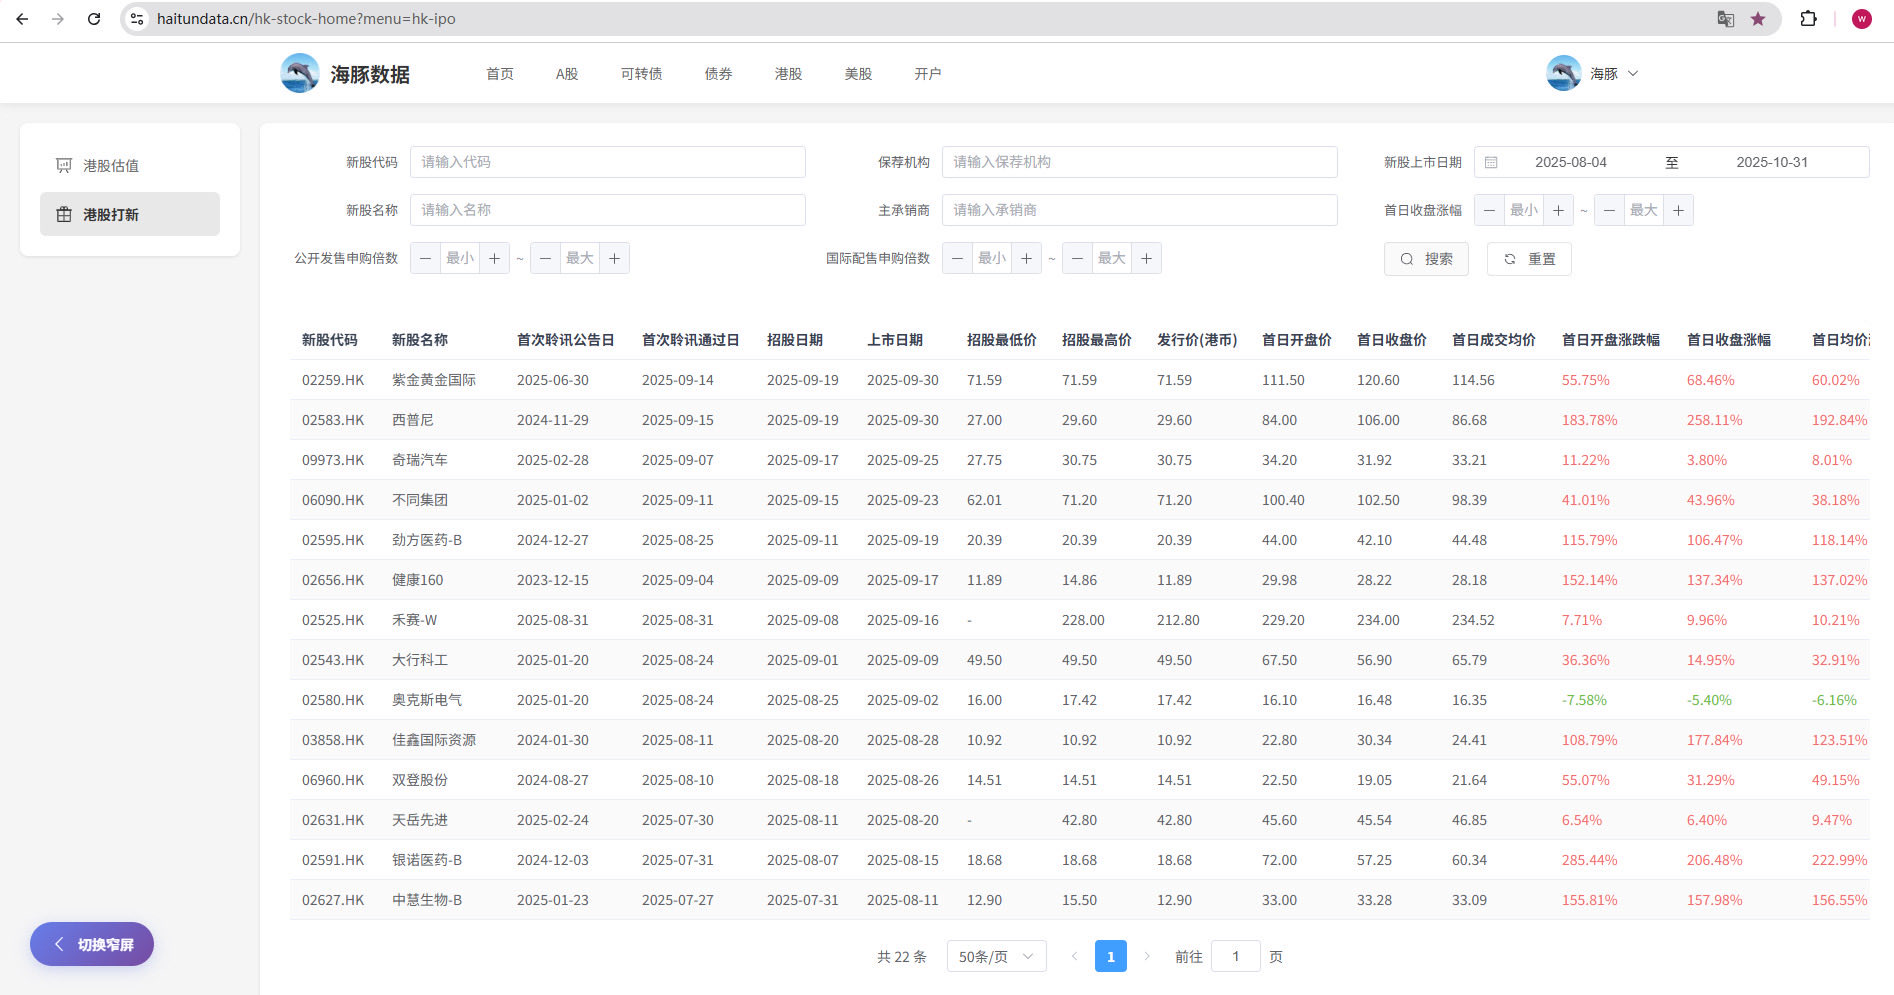The width and height of the screenshot is (1894, 995).
Task: Increase the 国际配售申购倍数 maximum value
Action: [x=1146, y=258]
